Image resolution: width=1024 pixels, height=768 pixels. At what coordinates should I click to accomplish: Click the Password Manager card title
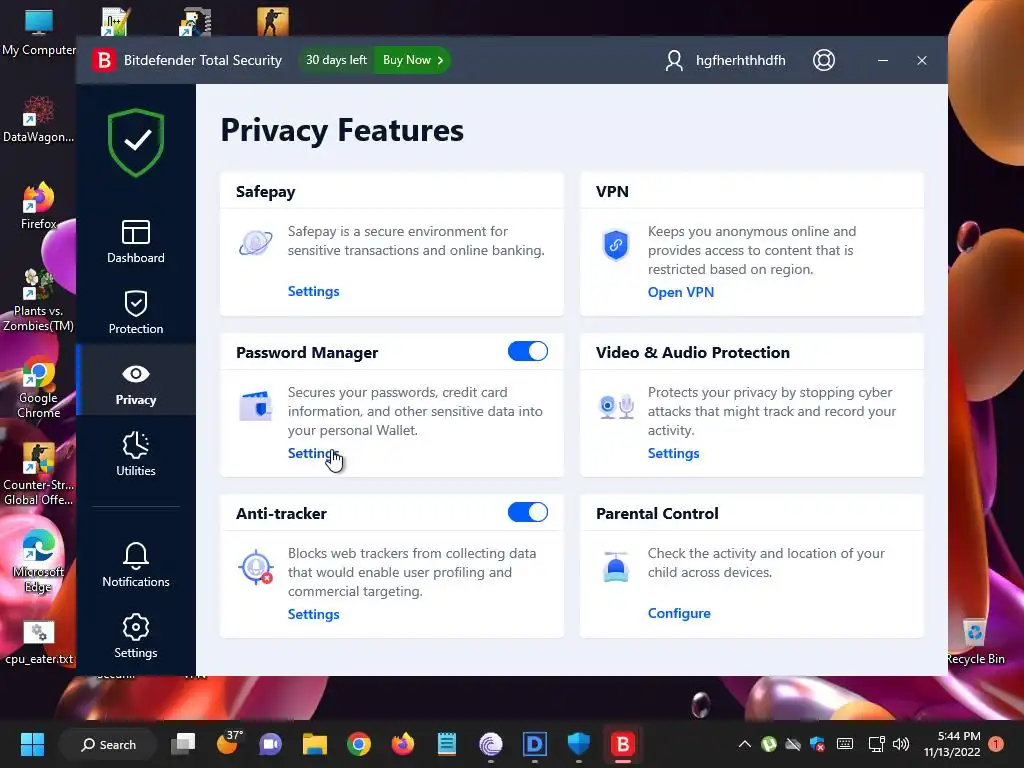click(x=307, y=353)
